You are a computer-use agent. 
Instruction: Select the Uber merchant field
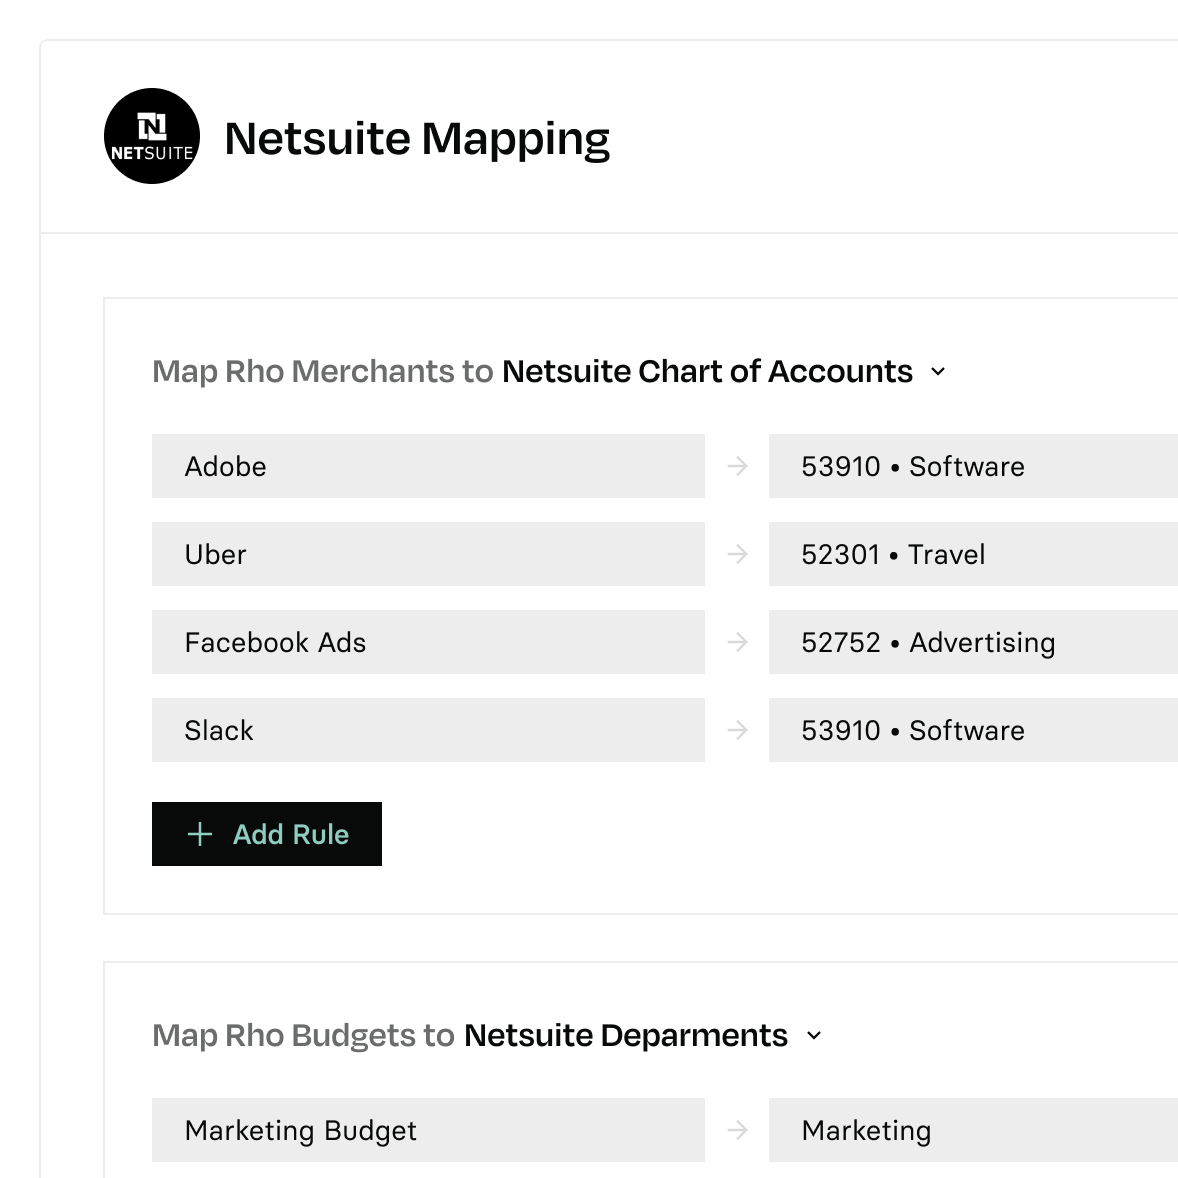click(x=428, y=554)
